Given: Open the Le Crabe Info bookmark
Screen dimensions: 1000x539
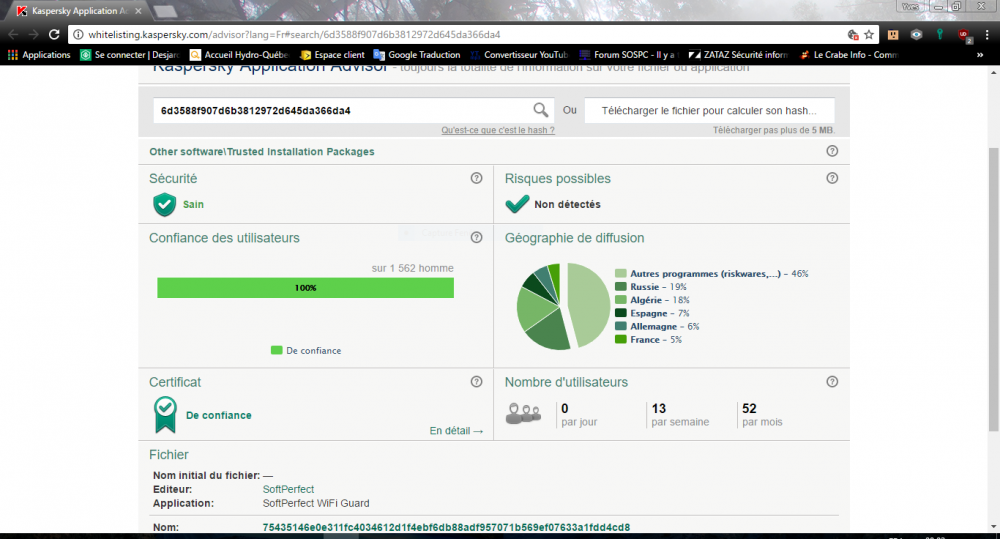Looking at the screenshot, I should pyautogui.click(x=849, y=55).
